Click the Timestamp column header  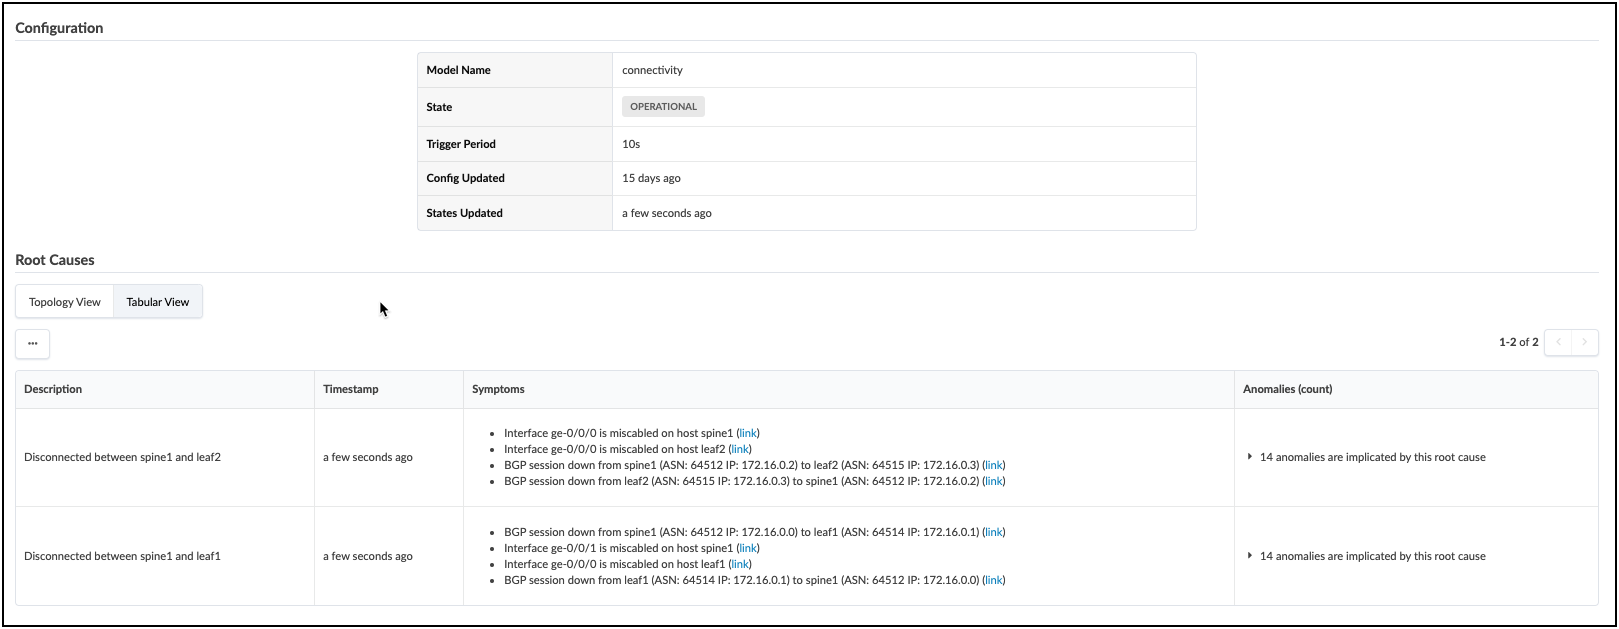[351, 389]
